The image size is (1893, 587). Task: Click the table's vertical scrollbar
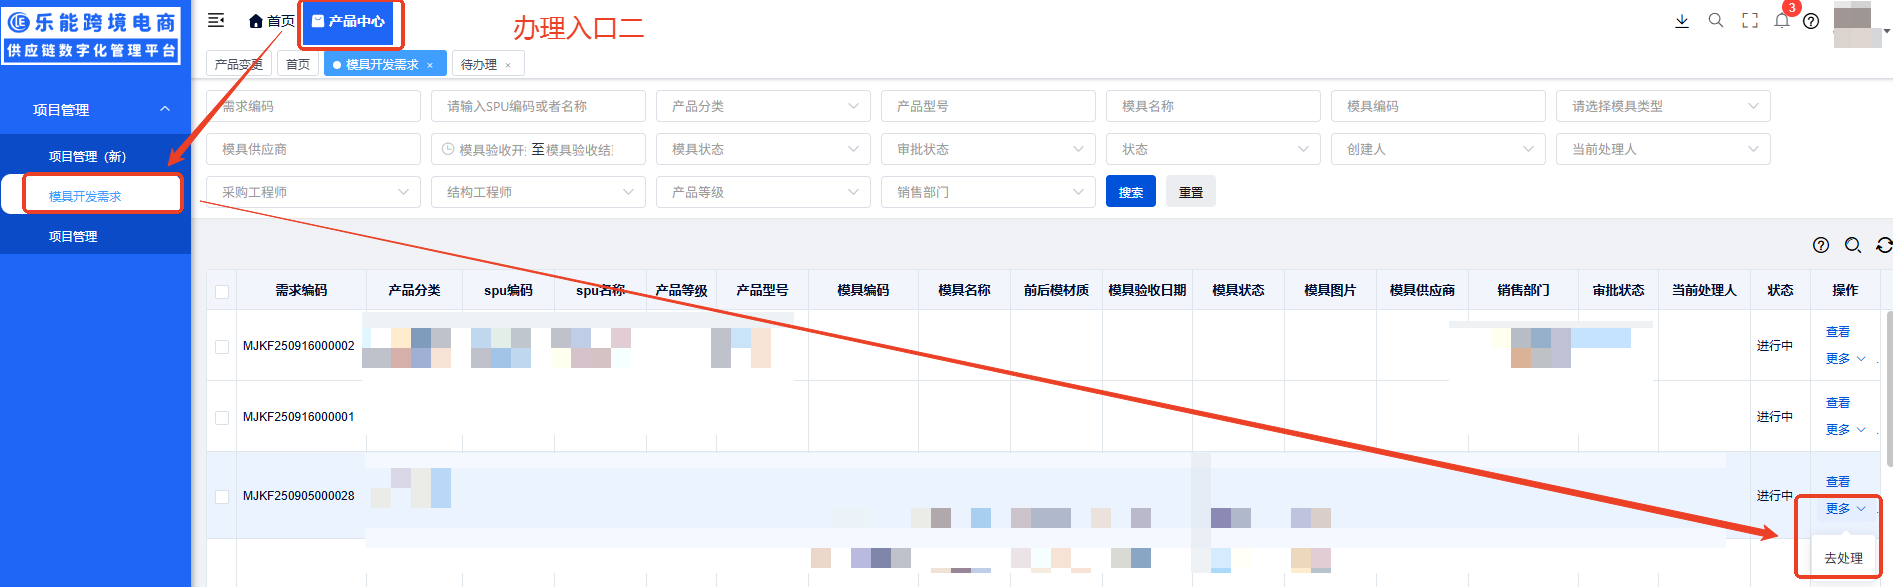(x=1888, y=390)
